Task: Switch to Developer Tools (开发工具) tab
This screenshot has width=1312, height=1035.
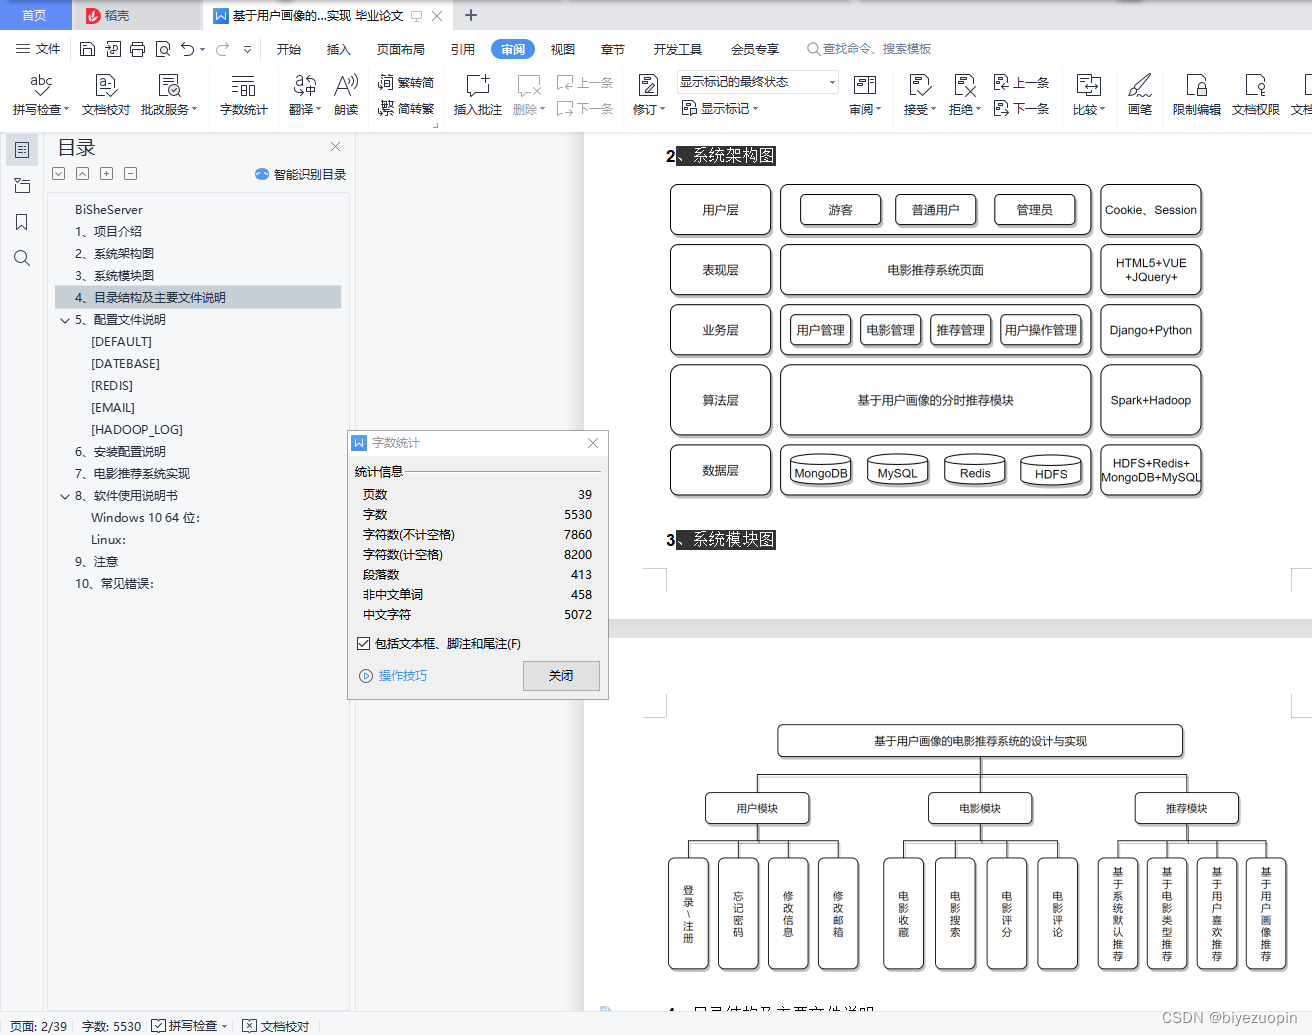Action: pyautogui.click(x=678, y=49)
